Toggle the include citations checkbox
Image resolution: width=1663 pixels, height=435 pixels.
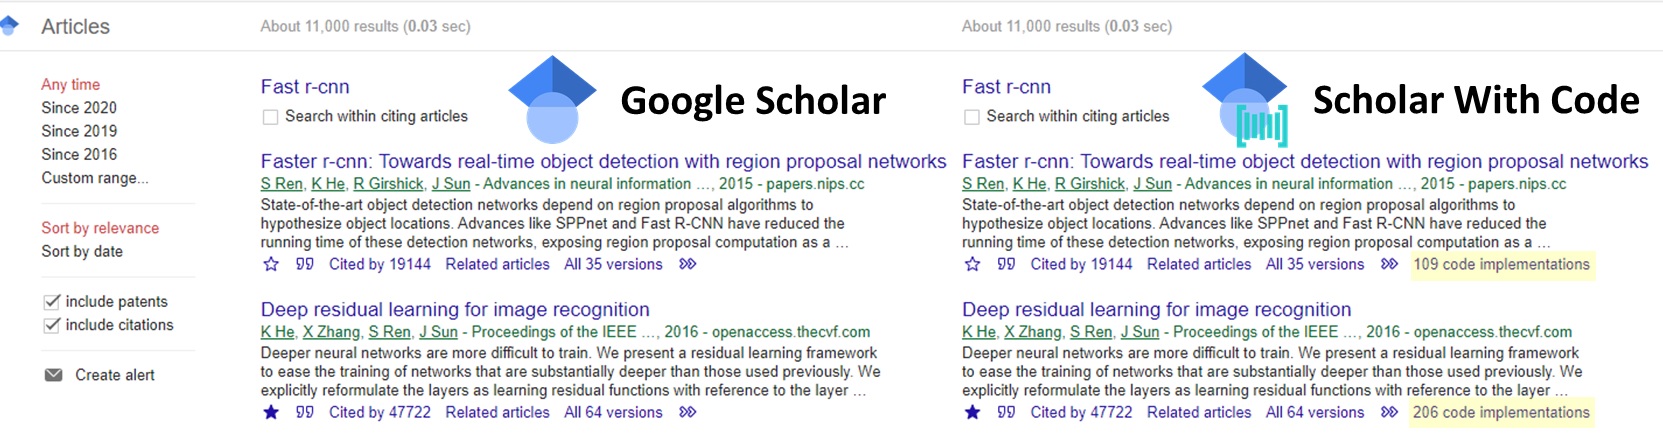point(52,325)
